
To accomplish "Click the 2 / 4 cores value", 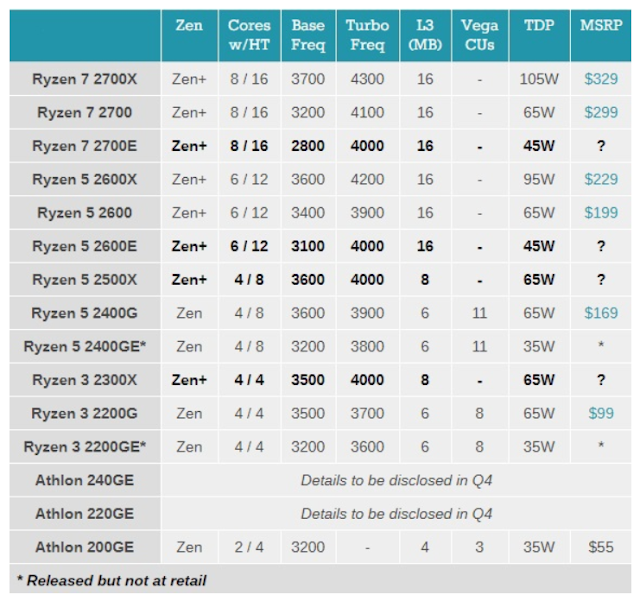I will coord(249,547).
